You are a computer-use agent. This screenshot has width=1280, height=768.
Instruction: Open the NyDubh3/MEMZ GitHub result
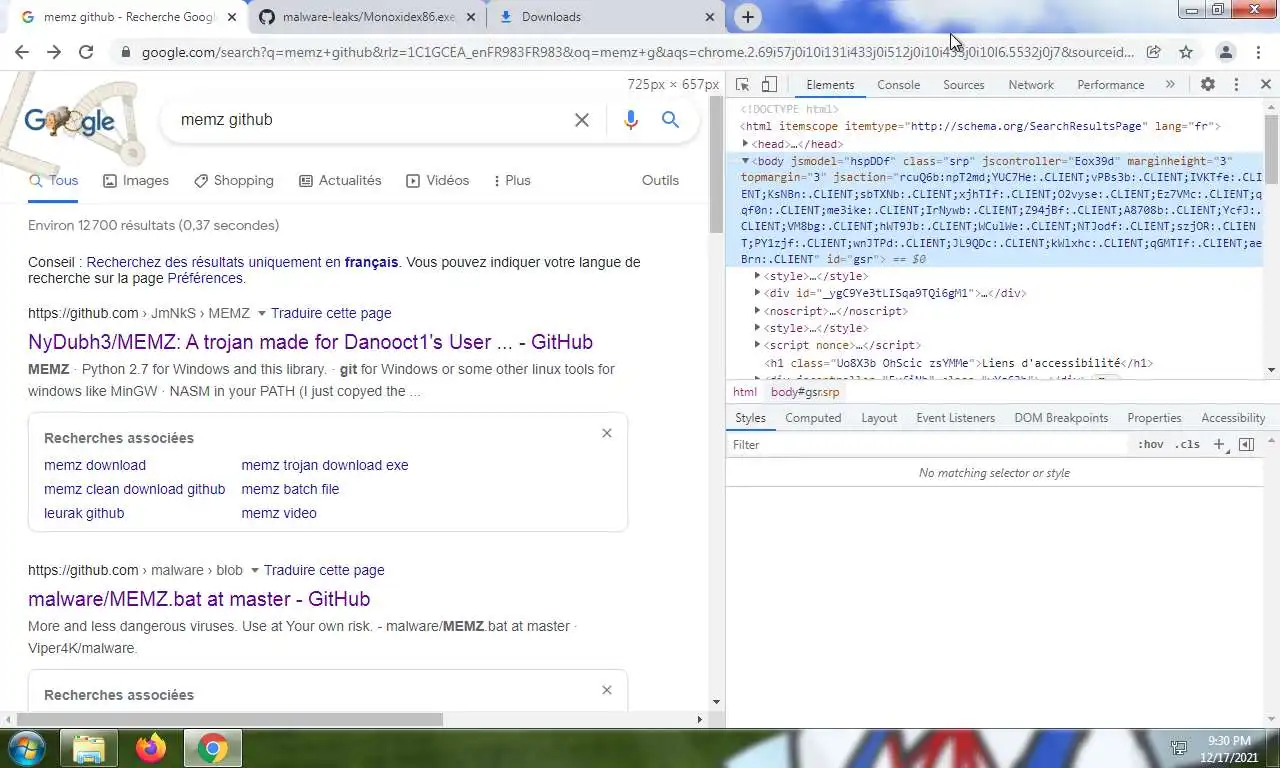[x=310, y=342]
